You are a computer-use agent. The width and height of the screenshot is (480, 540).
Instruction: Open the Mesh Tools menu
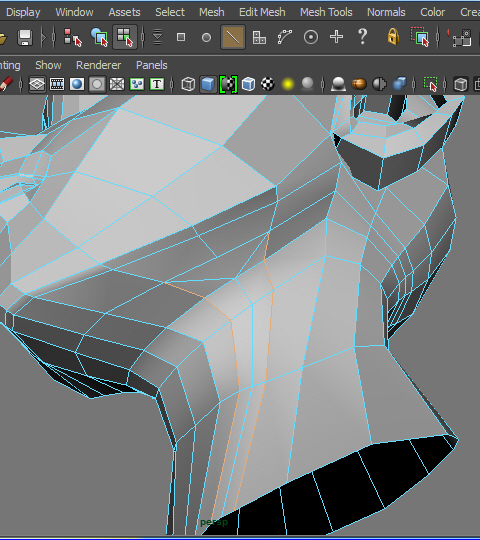(326, 12)
